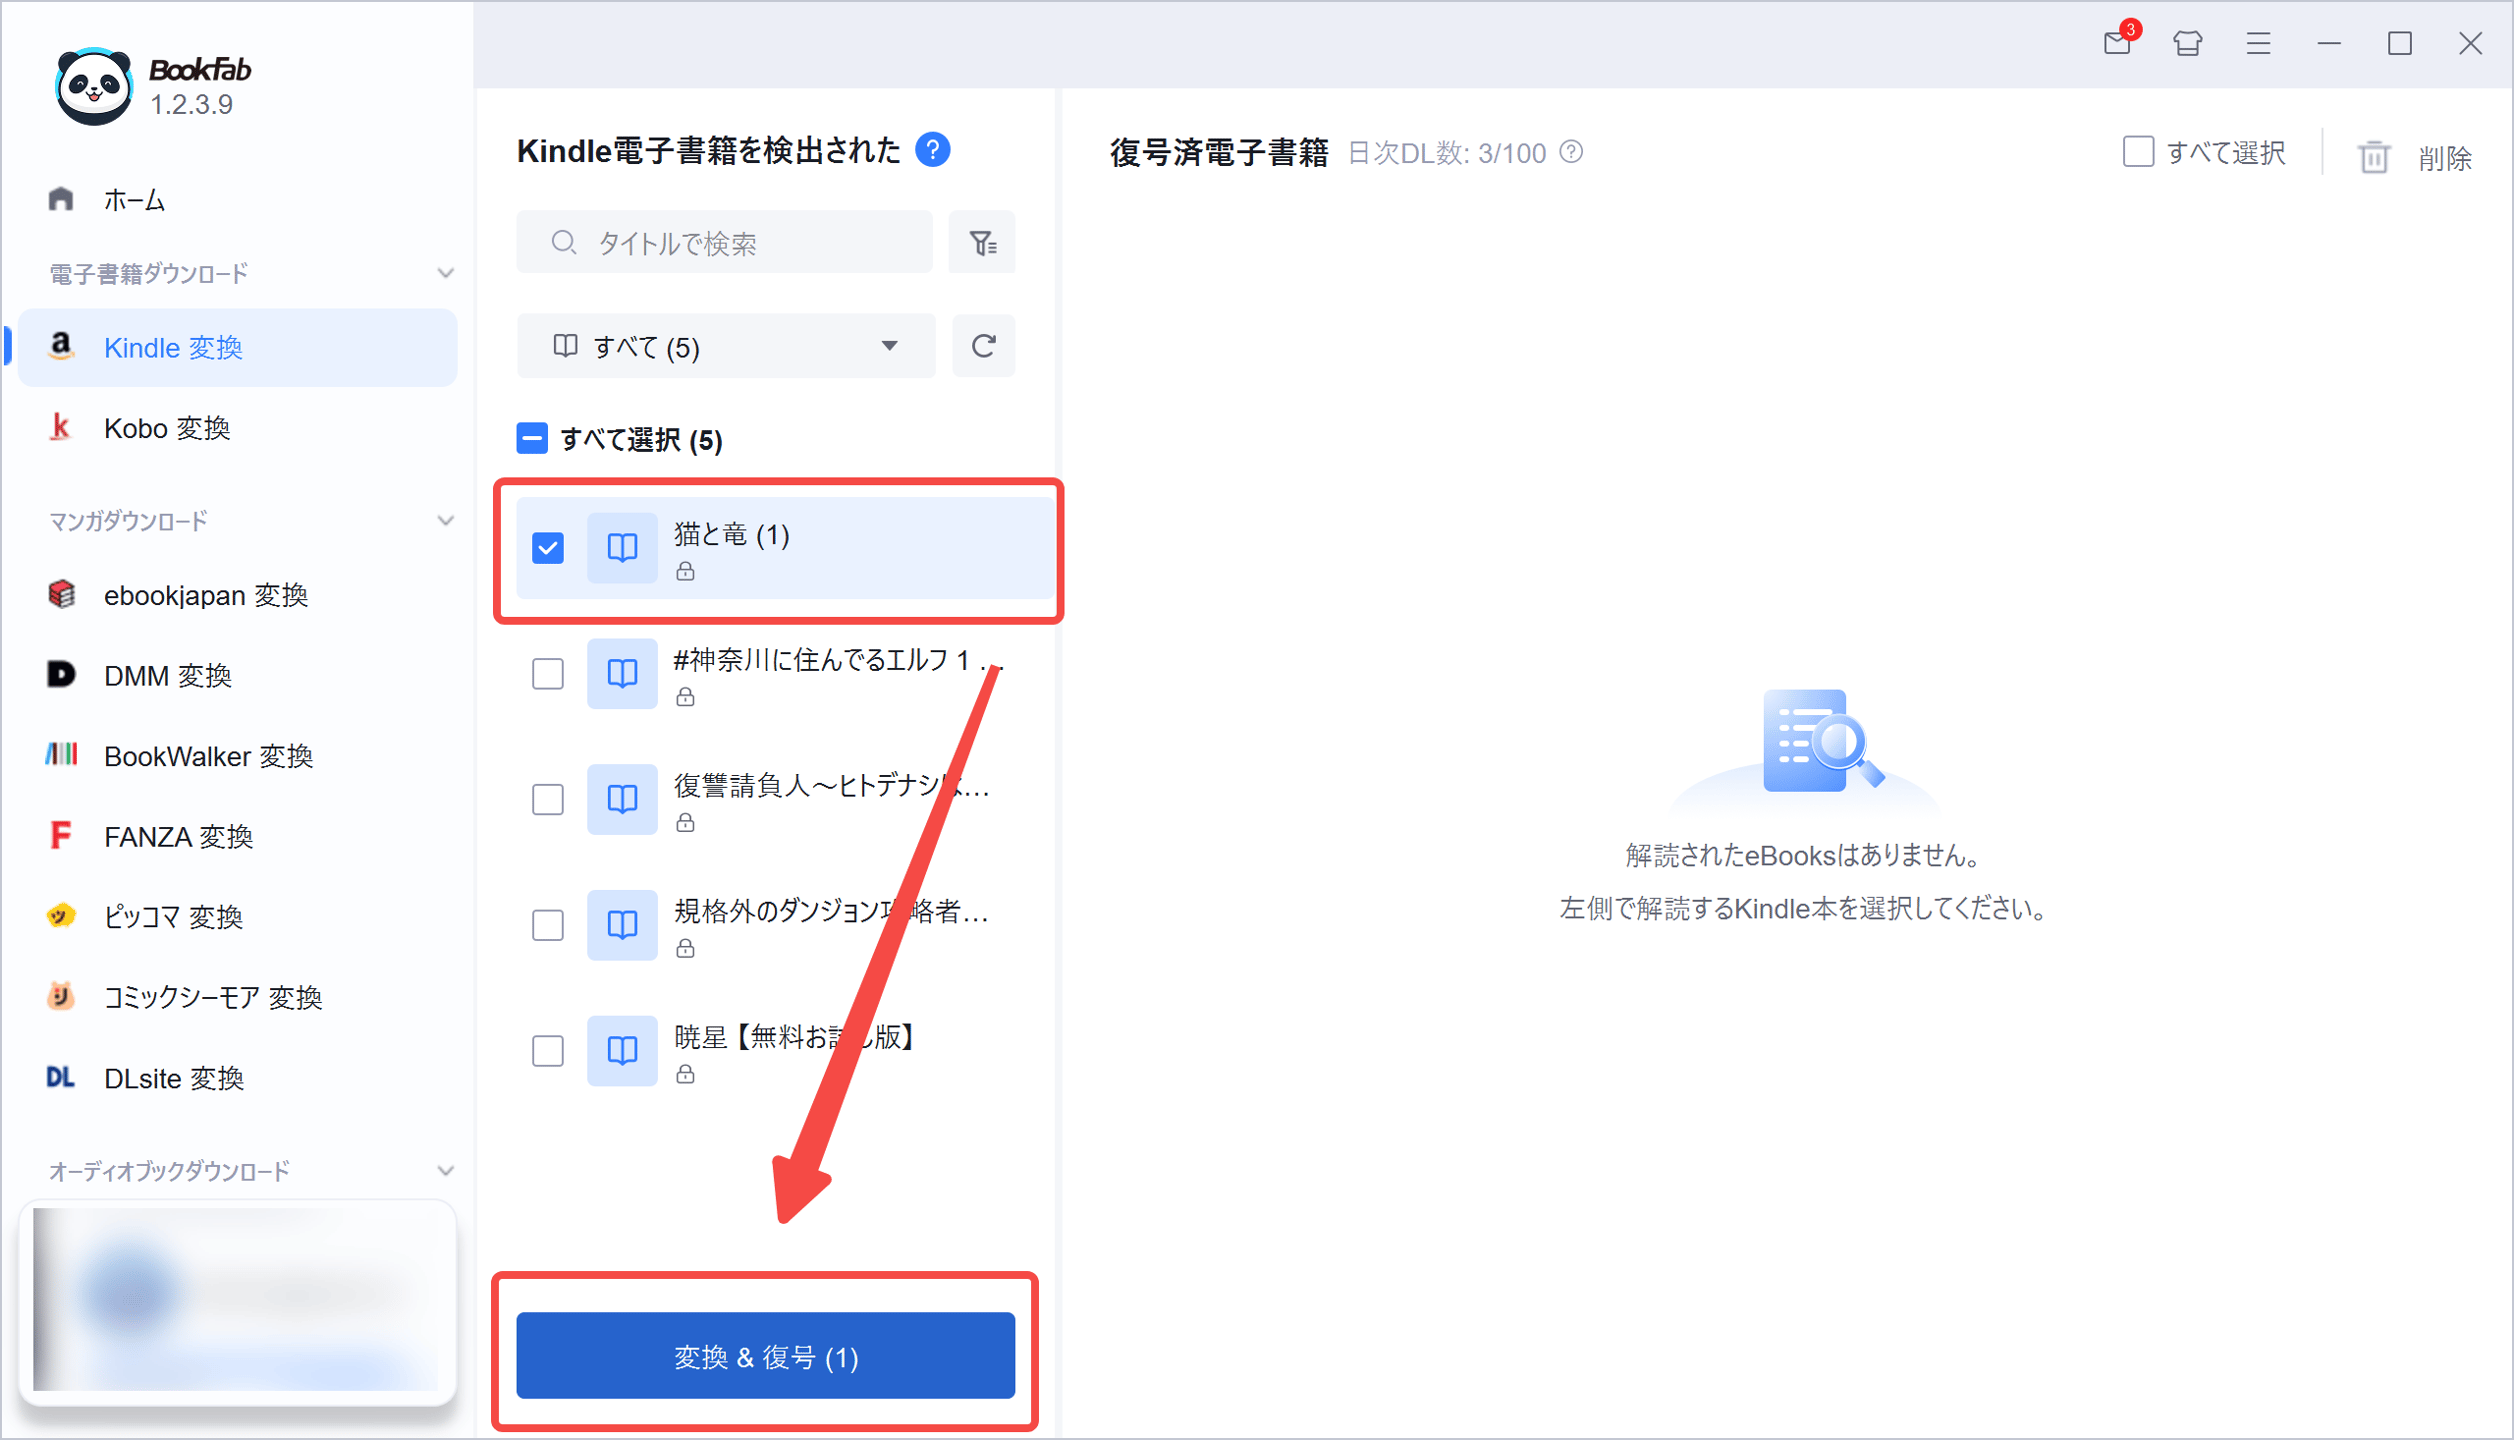2514x1440 pixels.
Task: Click the trash delete icon
Action: coord(2374,156)
